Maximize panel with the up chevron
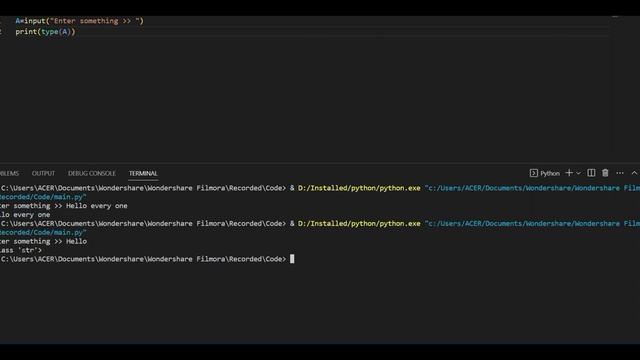Viewport: 640px width, 360px height. point(634,173)
